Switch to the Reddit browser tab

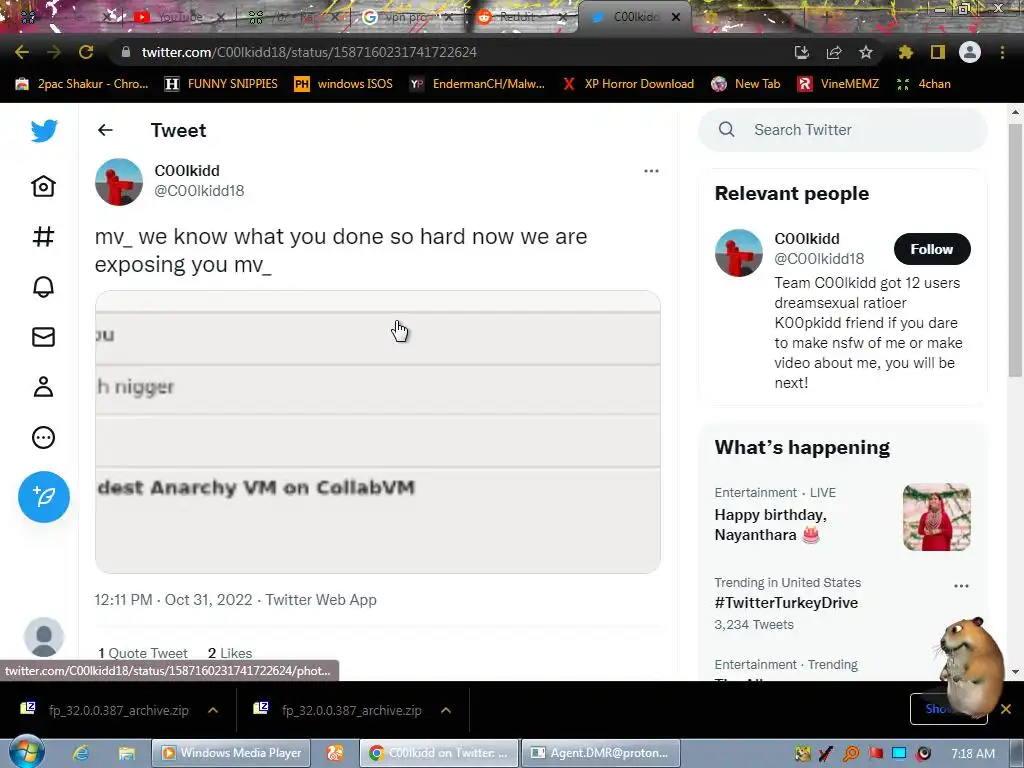pyautogui.click(x=522, y=17)
